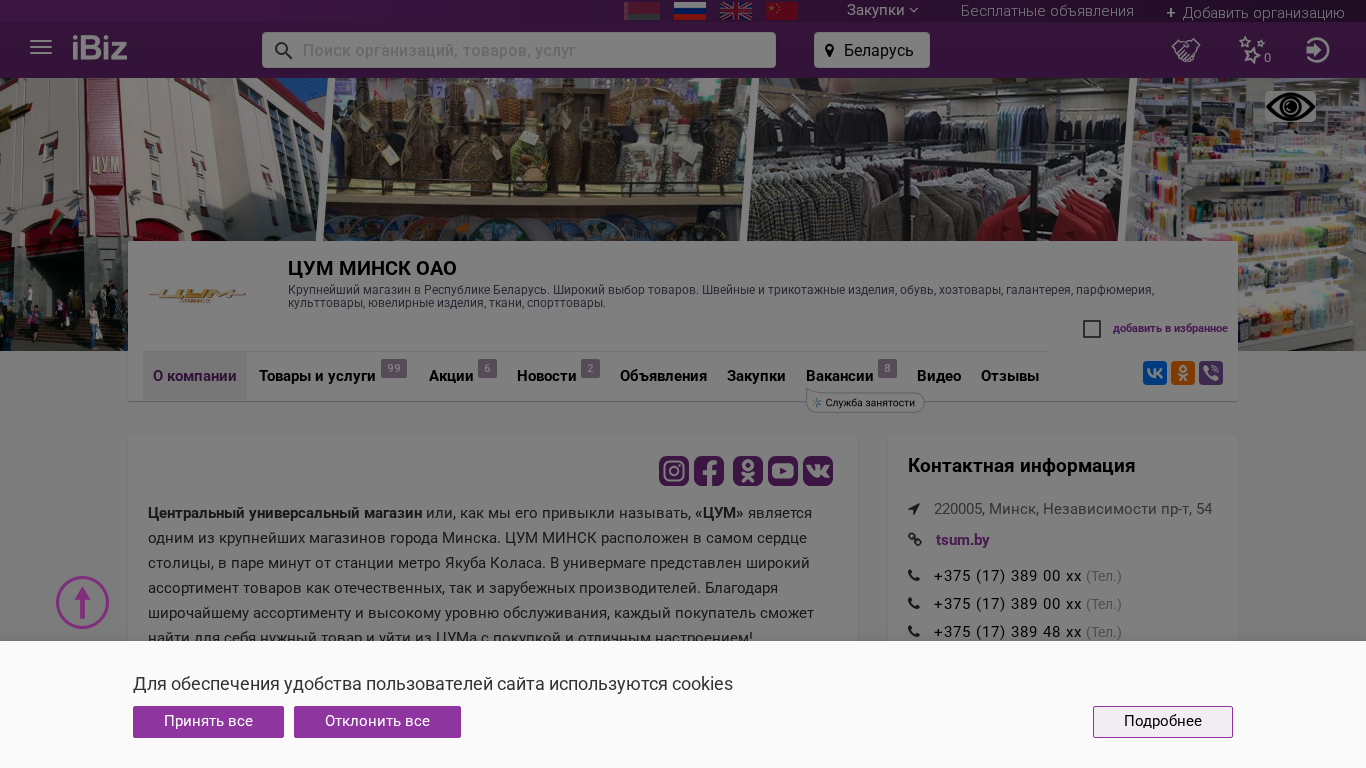The height and width of the screenshot is (768, 1366).
Task: Click the 'Контактная информация' heading
Action: pyautogui.click(x=1021, y=466)
